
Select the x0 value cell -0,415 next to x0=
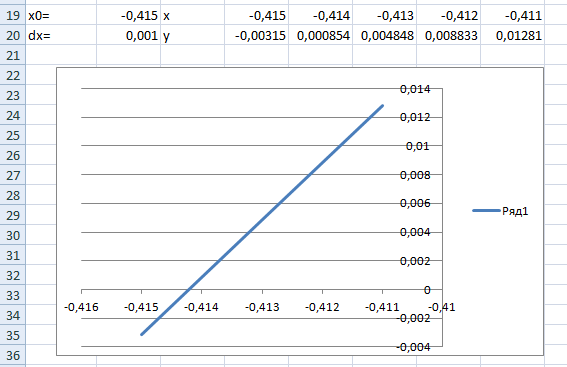(128, 15)
